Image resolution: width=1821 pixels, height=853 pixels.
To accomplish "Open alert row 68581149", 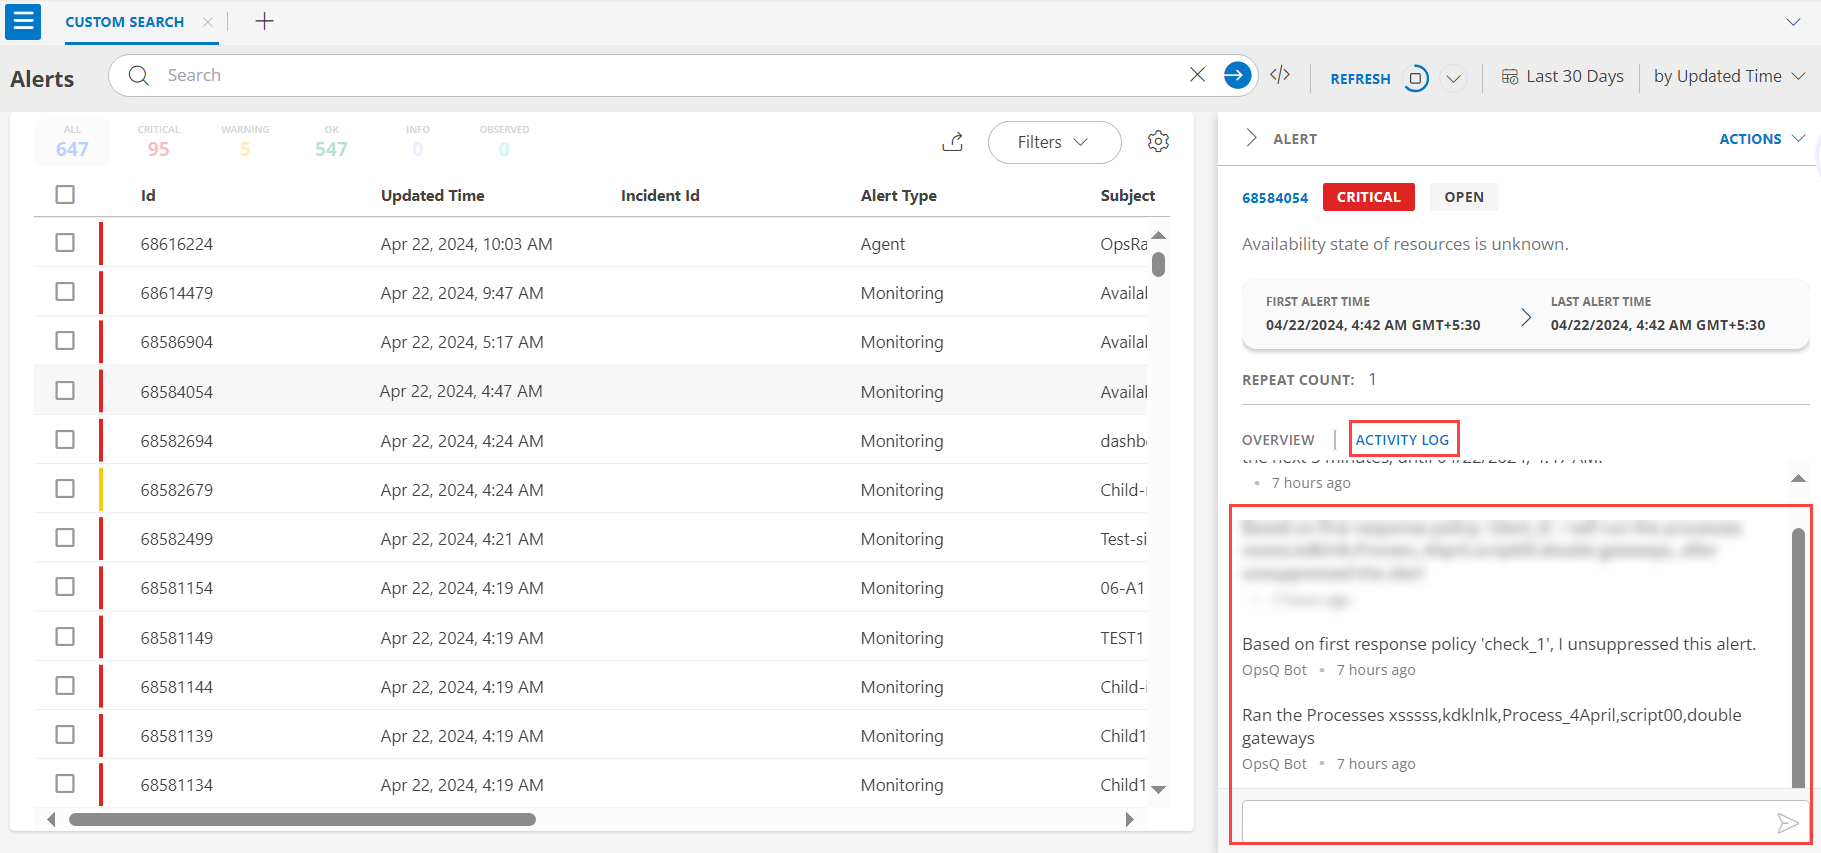I will [601, 637].
